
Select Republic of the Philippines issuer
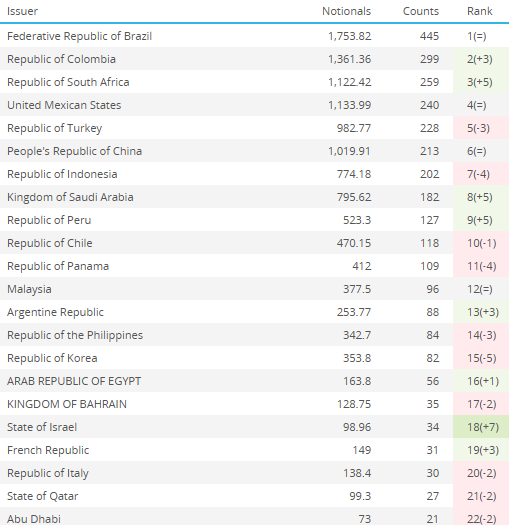(x=75, y=335)
